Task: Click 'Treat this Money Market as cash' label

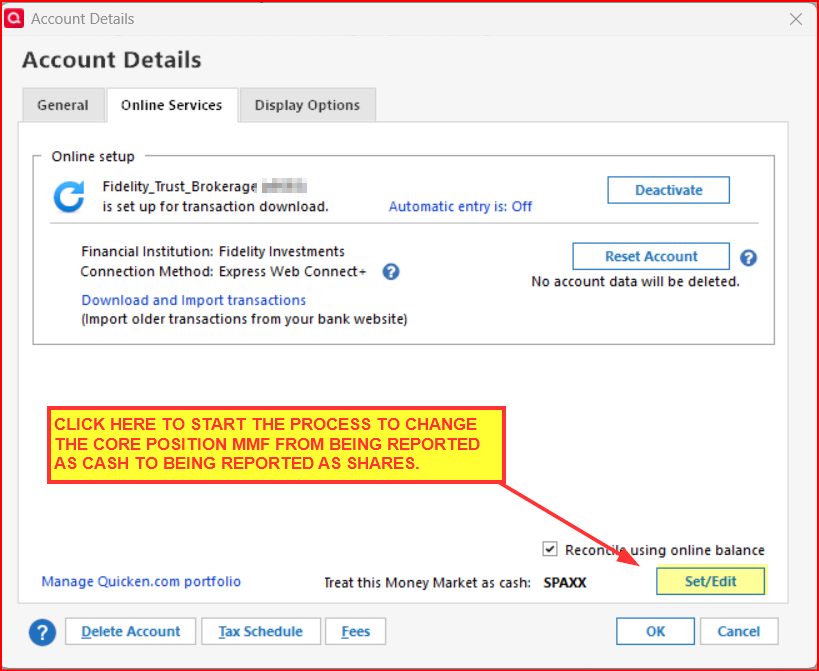Action: [427, 583]
